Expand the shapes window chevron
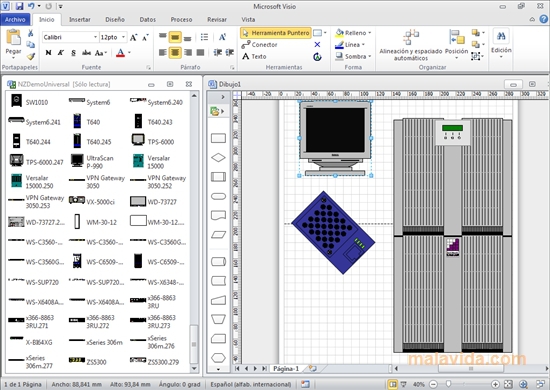This screenshot has height=390, width=550. [222, 97]
